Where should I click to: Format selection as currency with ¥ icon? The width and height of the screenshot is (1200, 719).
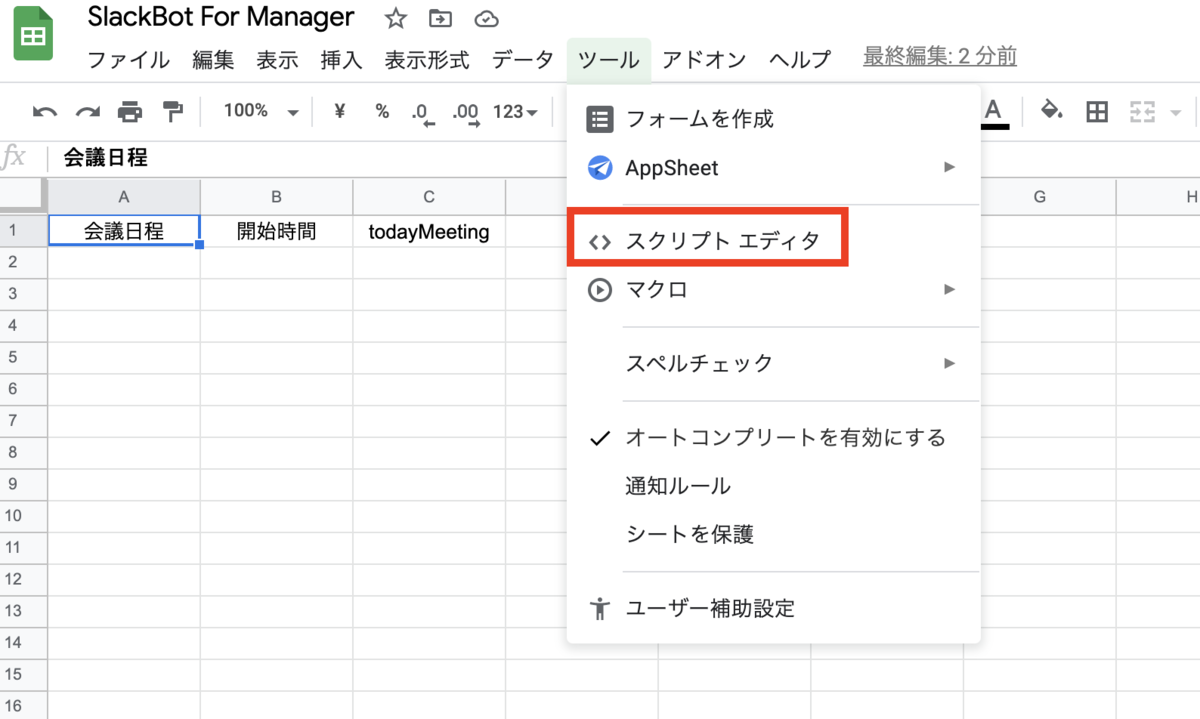pyautogui.click(x=338, y=111)
